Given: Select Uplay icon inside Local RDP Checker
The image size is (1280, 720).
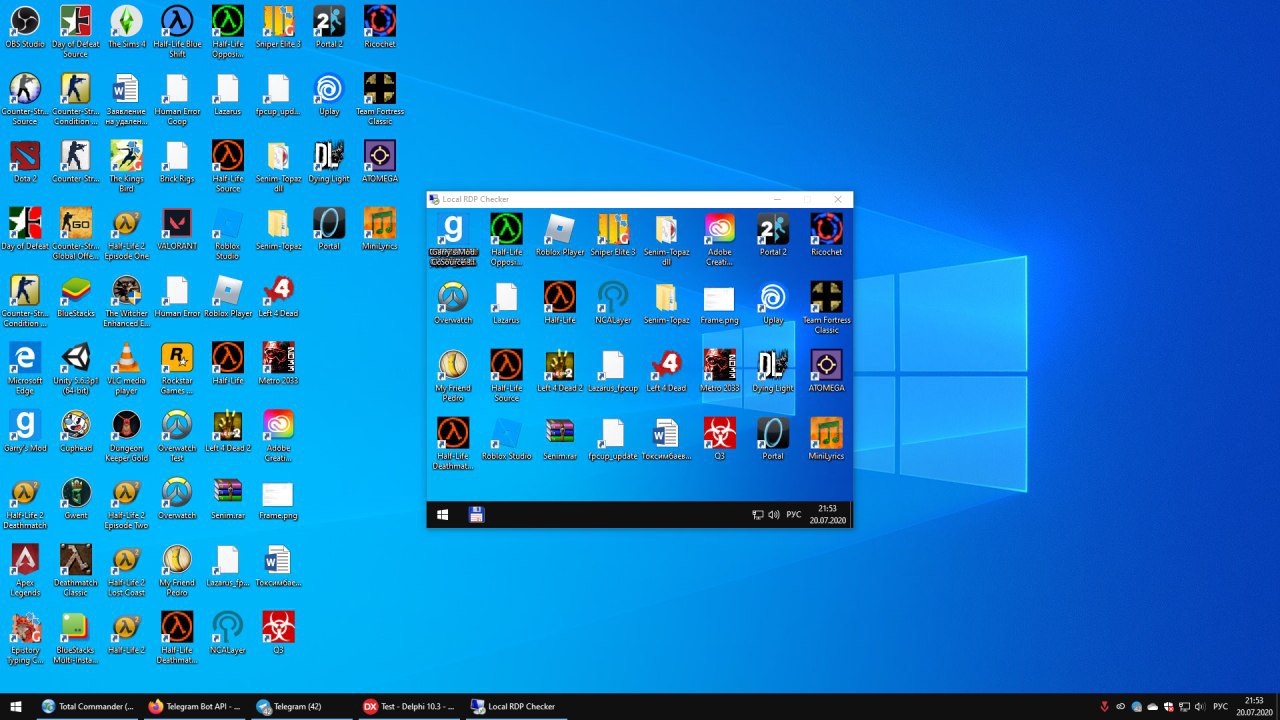Looking at the screenshot, I should [x=773, y=303].
